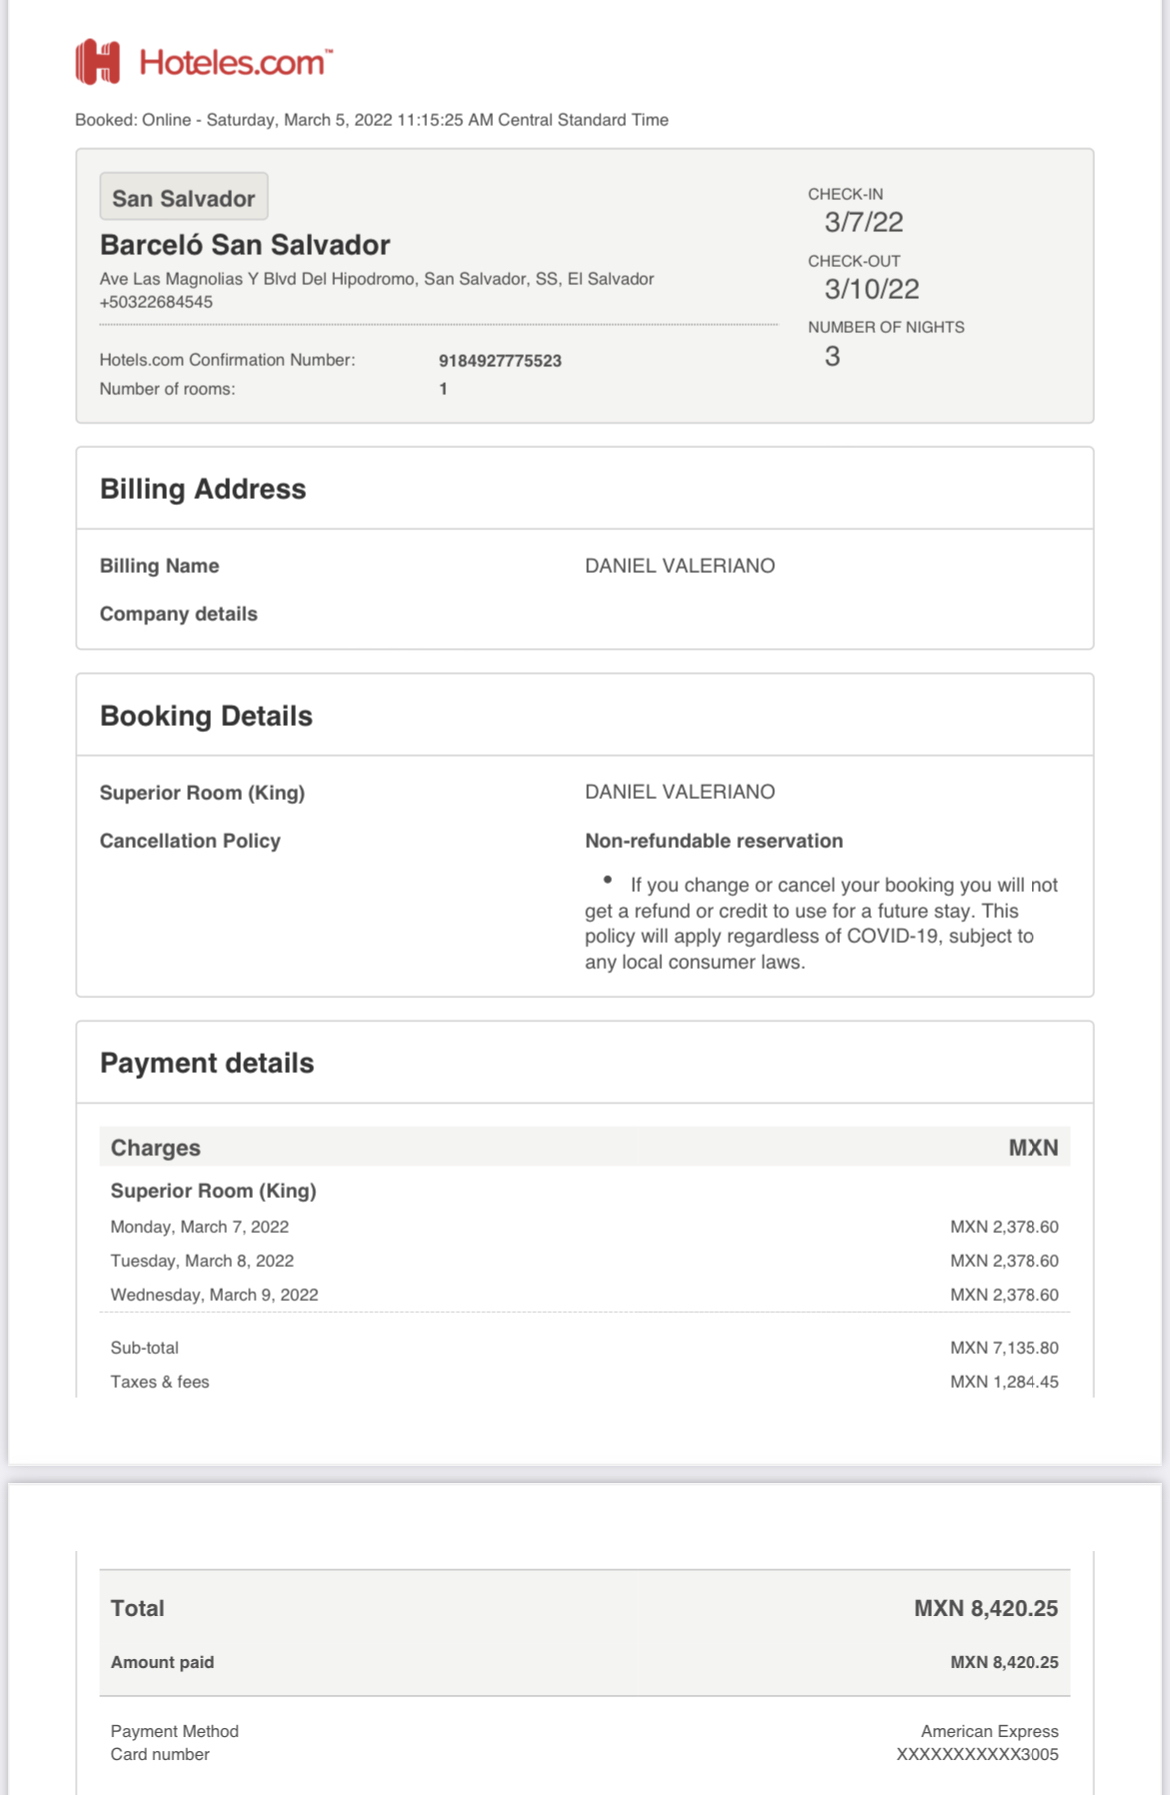Click the Charges header label
Viewport: 1170px width, 1795px height.
pyautogui.click(x=156, y=1148)
